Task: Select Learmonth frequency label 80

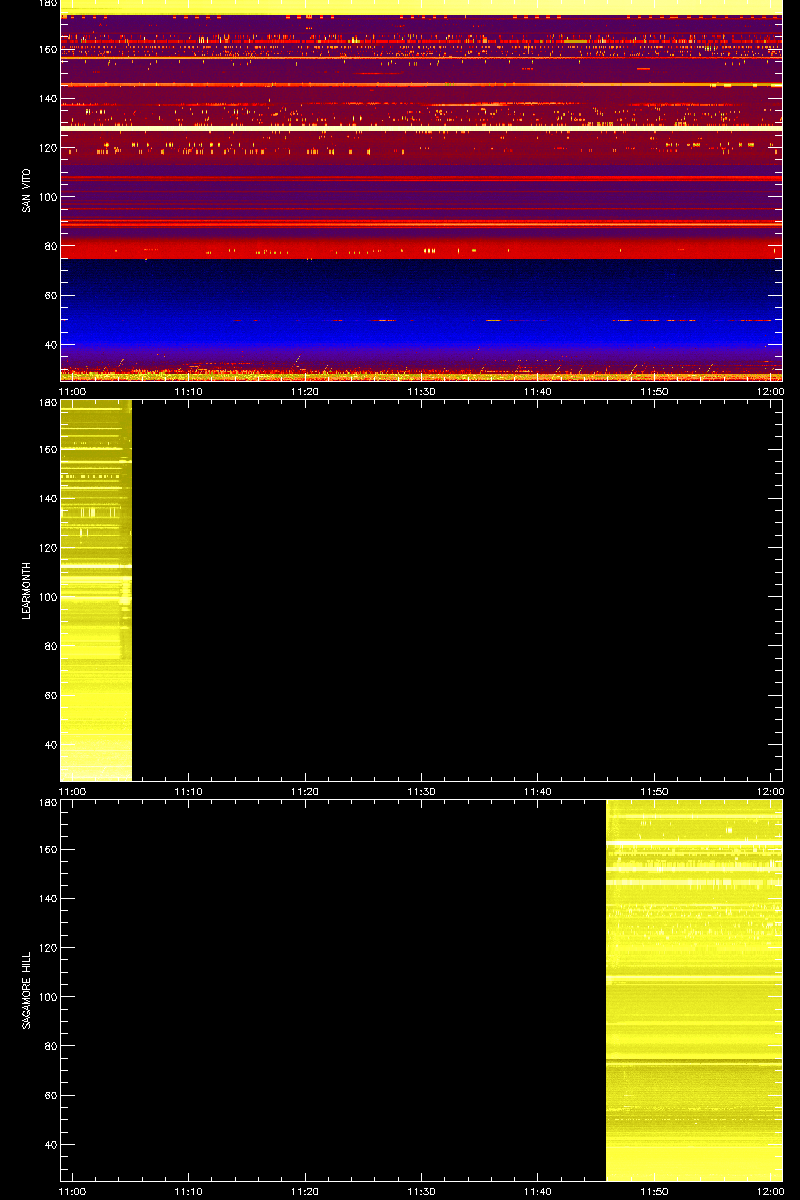Action: coord(49,646)
